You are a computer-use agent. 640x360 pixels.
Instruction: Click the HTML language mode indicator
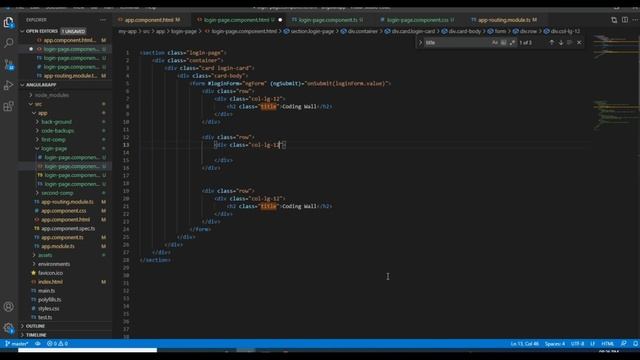pos(607,344)
